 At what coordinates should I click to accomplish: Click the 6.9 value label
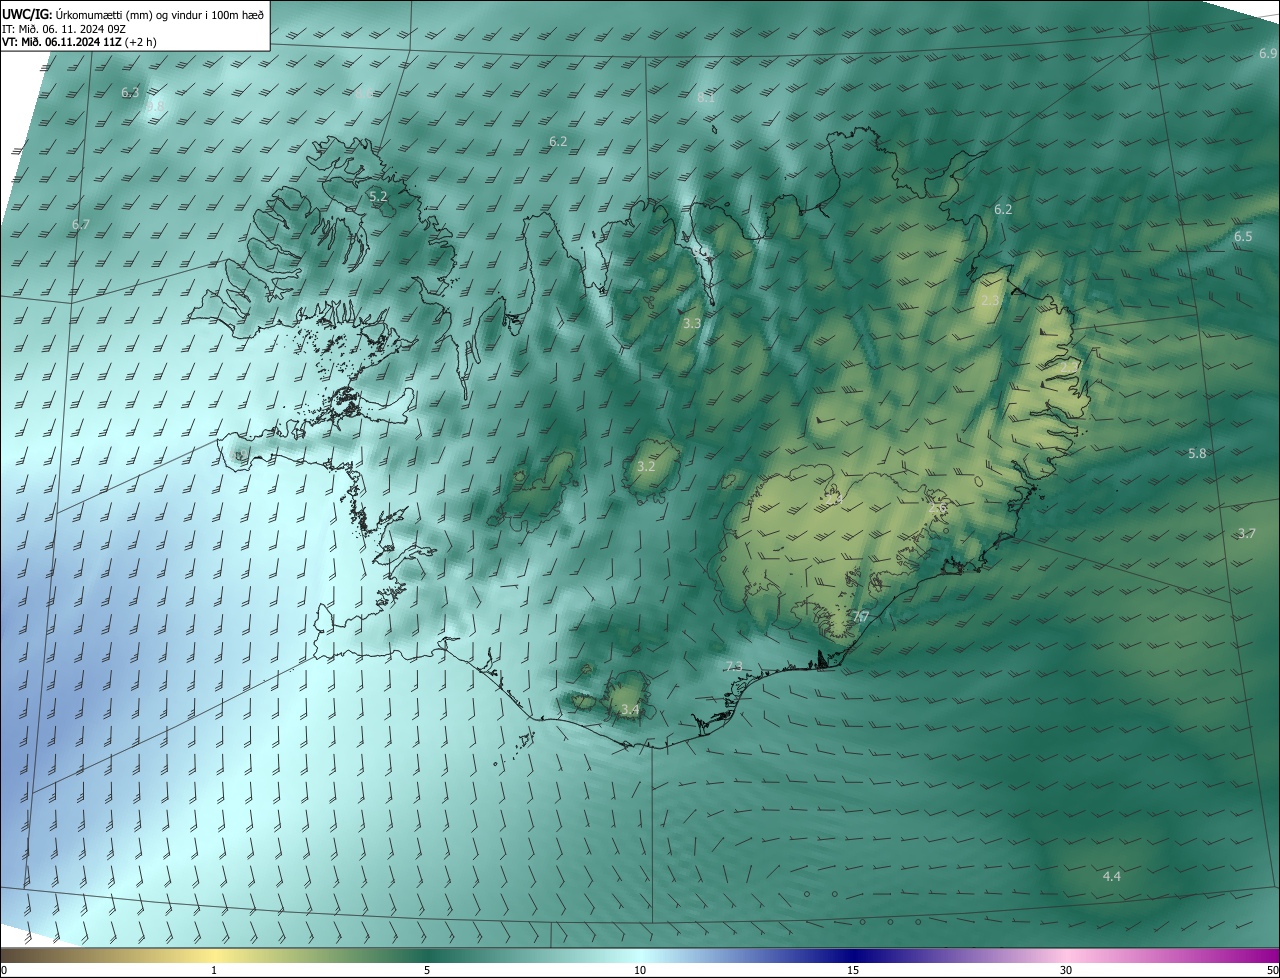coord(1268,53)
